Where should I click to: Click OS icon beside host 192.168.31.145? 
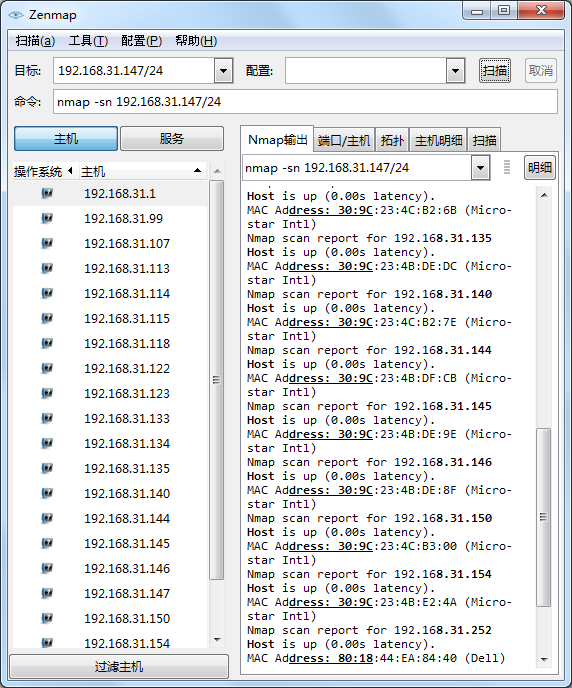point(47,543)
